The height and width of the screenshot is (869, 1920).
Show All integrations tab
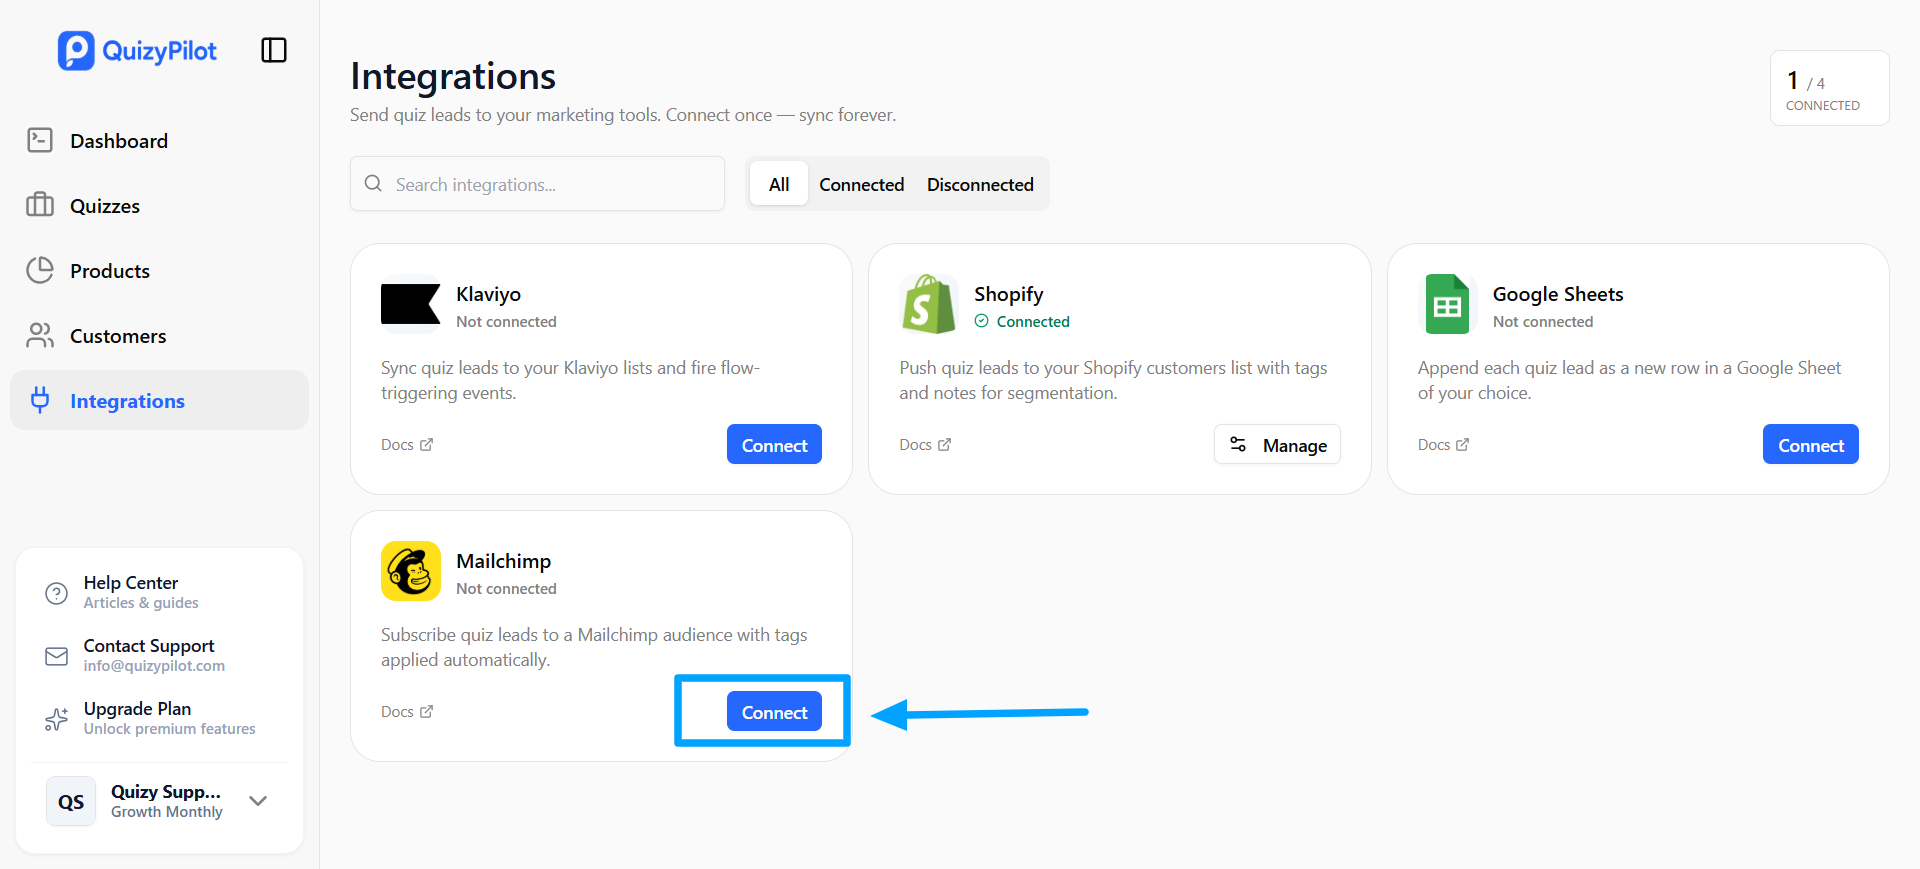pos(779,184)
